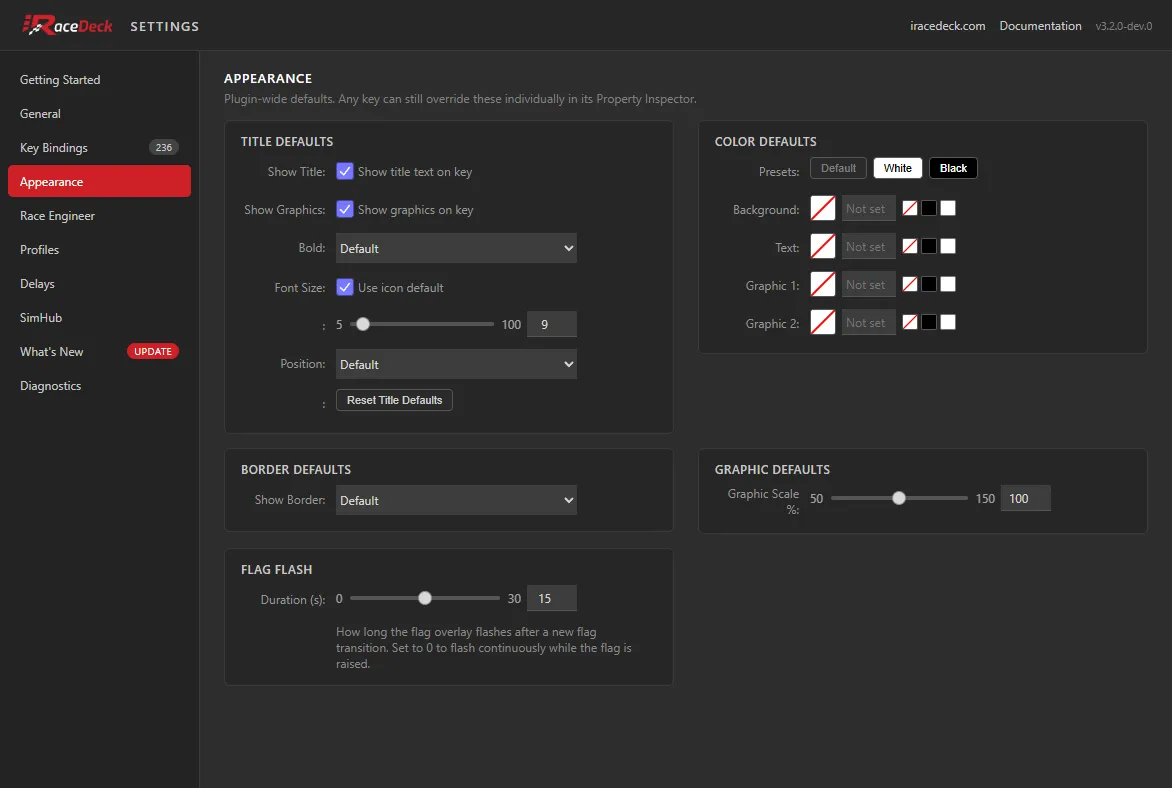The height and width of the screenshot is (788, 1172).
Task: Toggle Show title text on key checkbox
Action: tap(345, 171)
